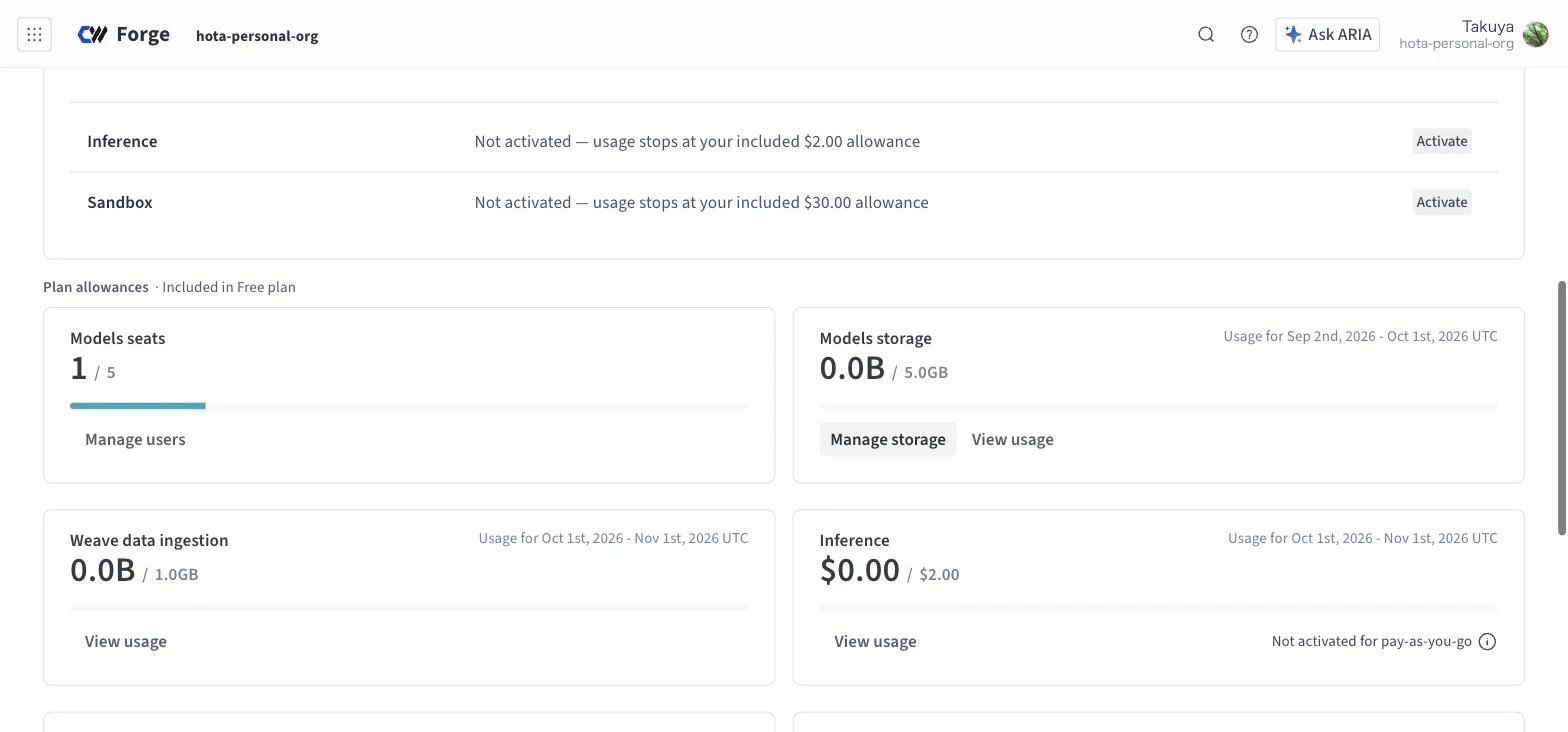The width and height of the screenshot is (1568, 732).
Task: View usage in Inference allowance card
Action: pos(875,642)
